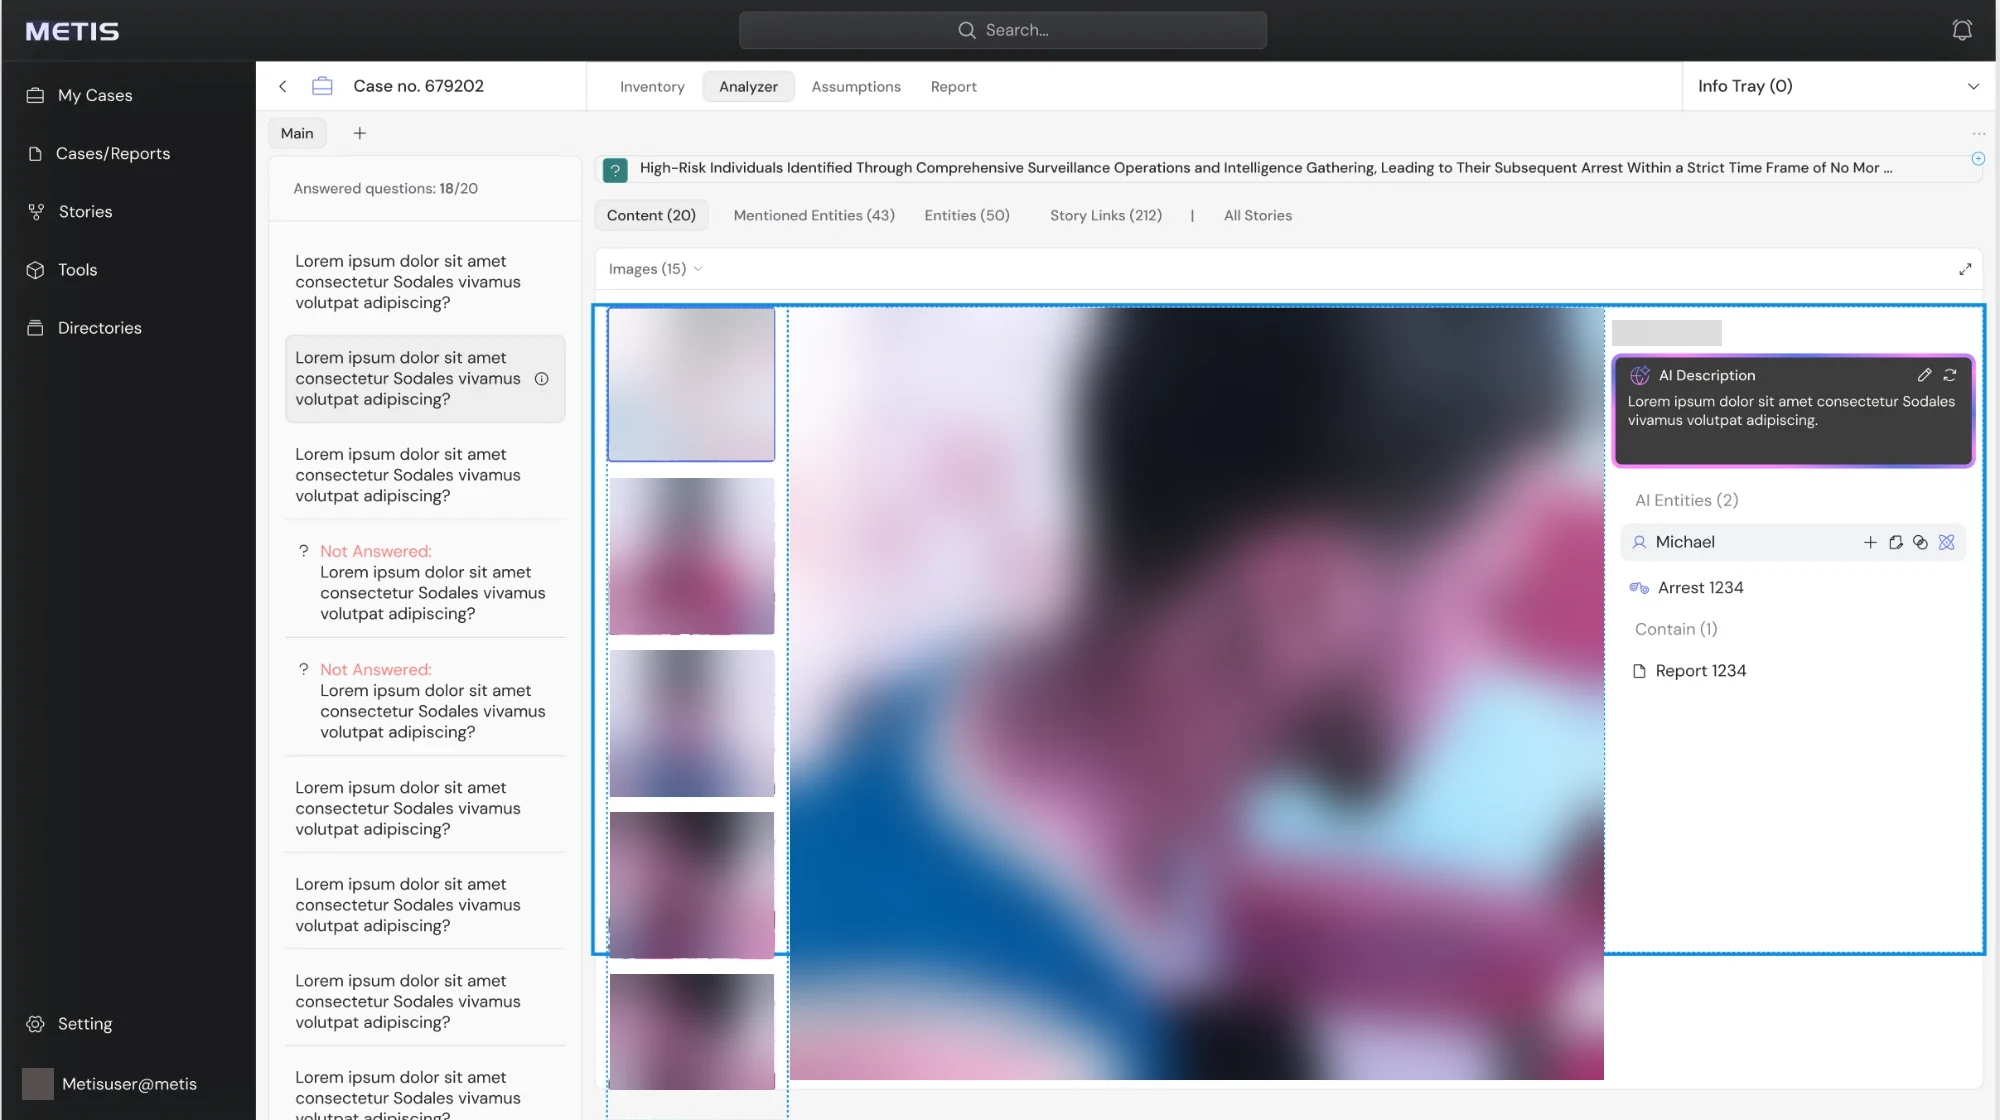
Task: Open the three-dots more options menu
Action: tap(1978, 133)
